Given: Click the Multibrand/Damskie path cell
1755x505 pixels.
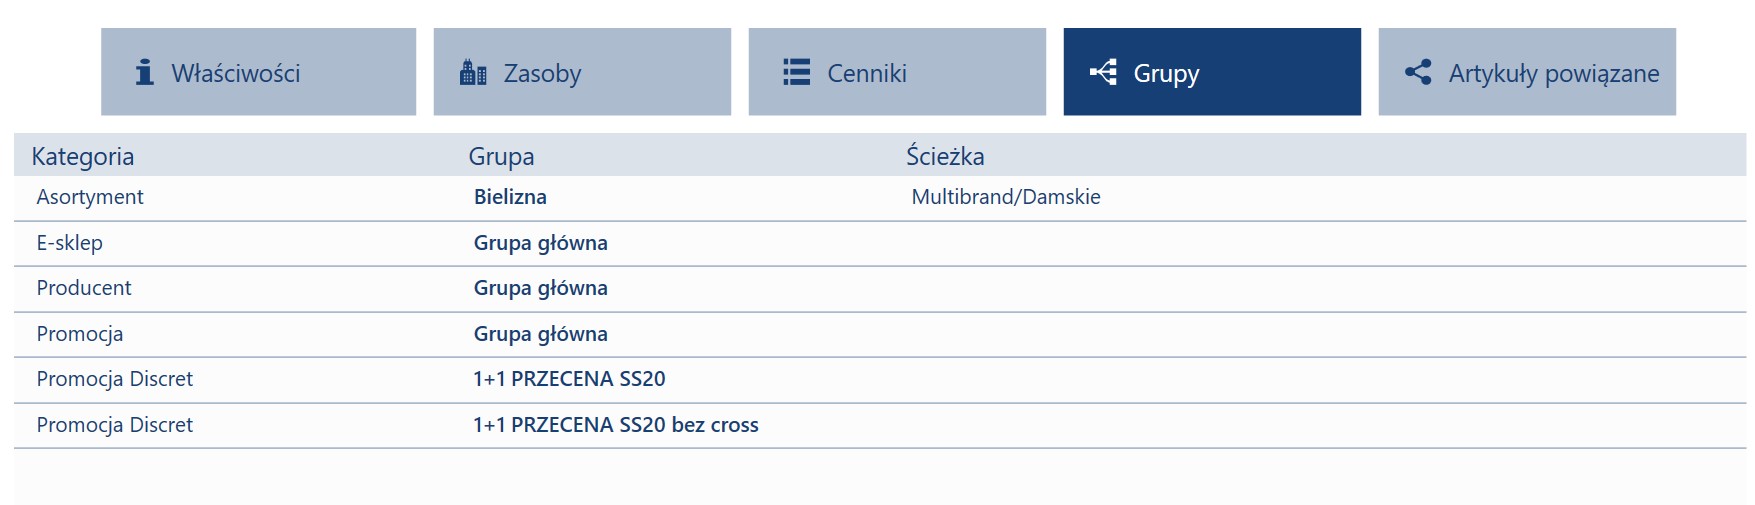Looking at the screenshot, I should (1006, 197).
